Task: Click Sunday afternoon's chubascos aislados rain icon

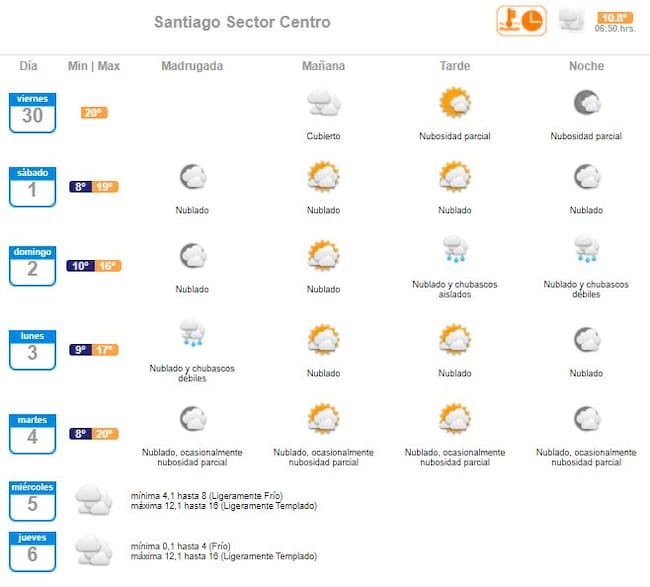Action: 455,250
